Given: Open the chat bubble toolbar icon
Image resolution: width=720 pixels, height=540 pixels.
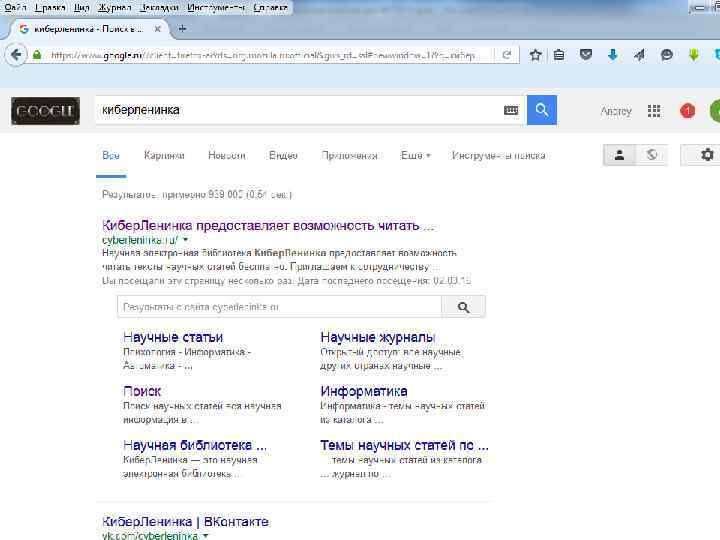Looking at the screenshot, I should (x=666, y=56).
